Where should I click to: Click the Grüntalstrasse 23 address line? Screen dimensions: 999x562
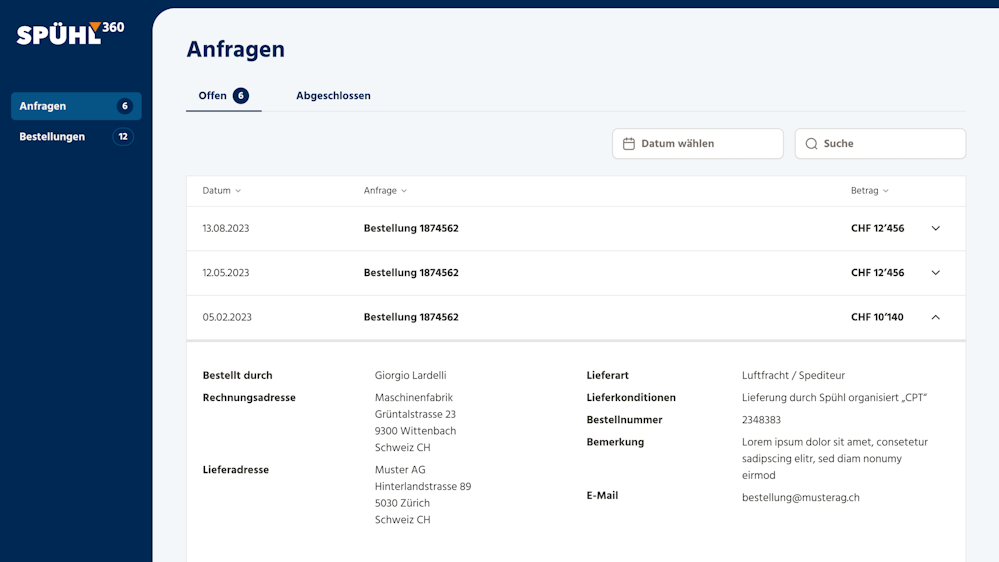pos(415,414)
